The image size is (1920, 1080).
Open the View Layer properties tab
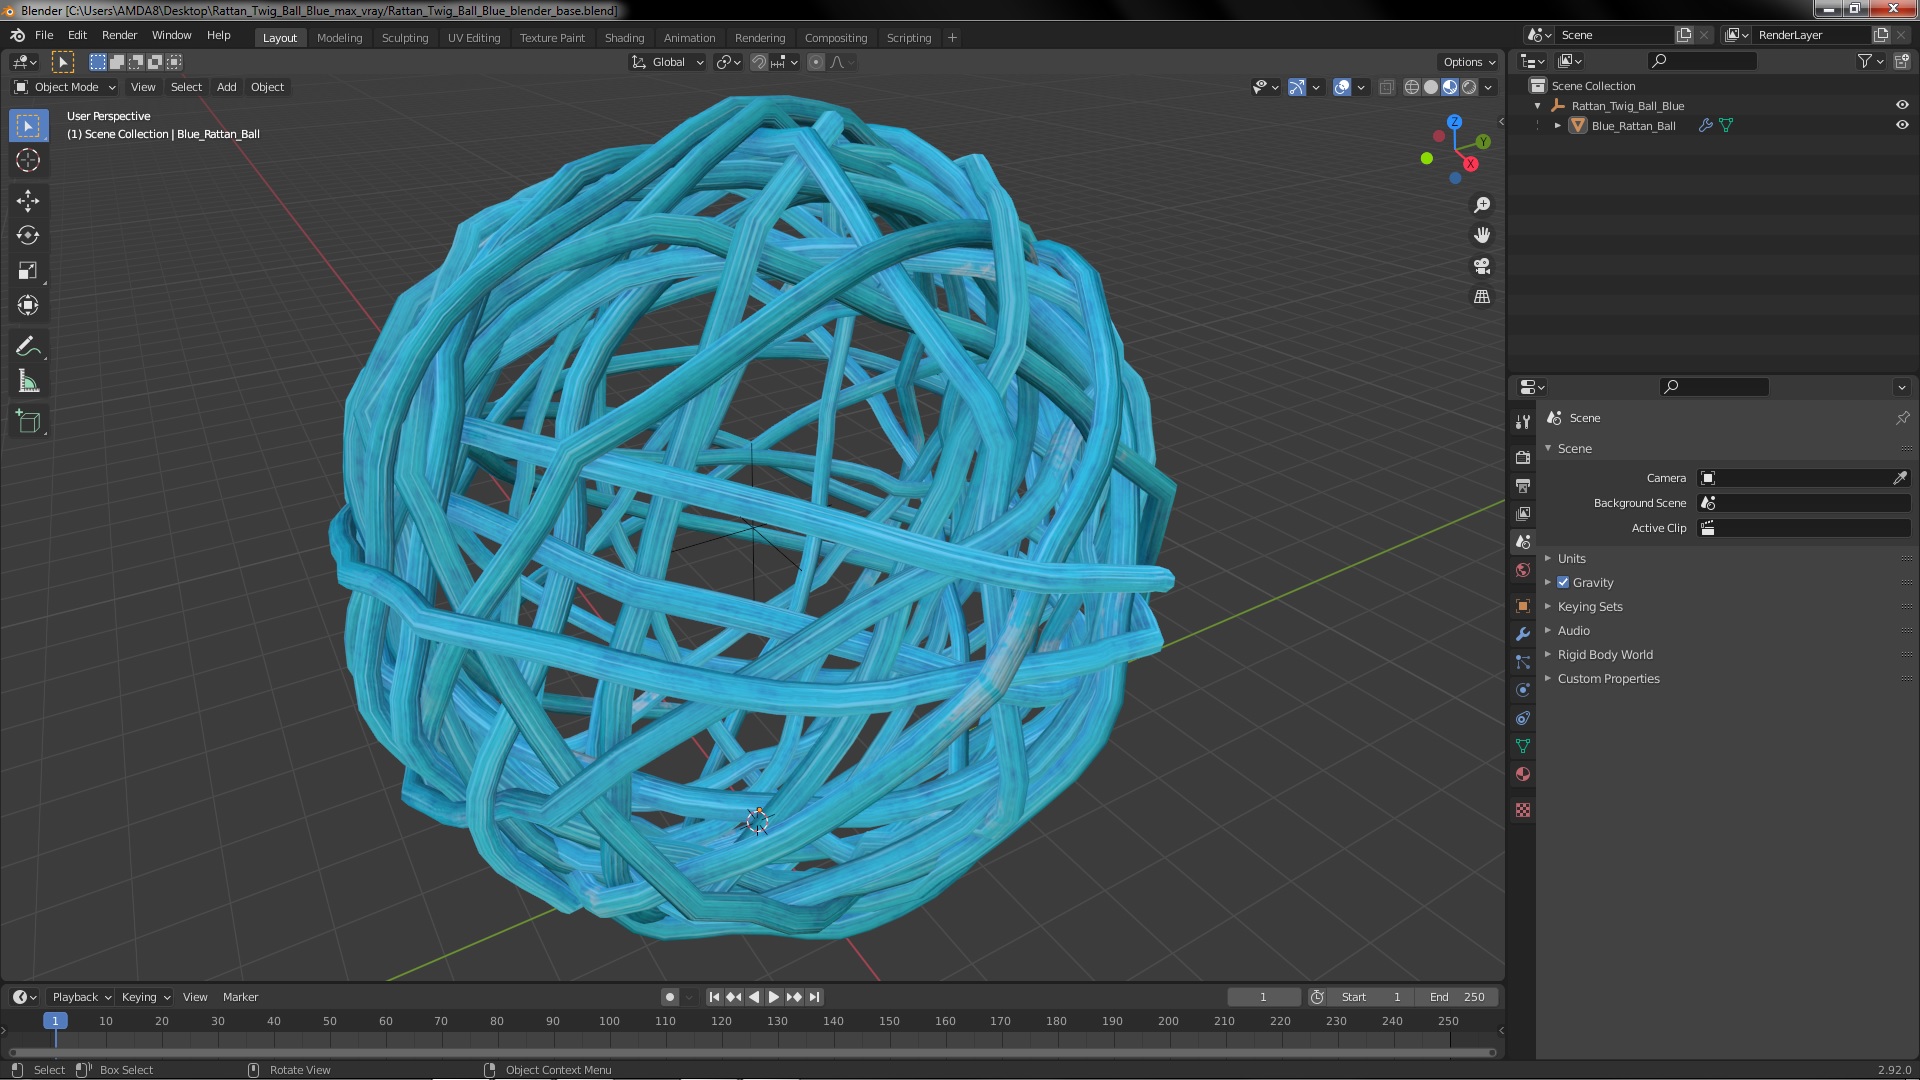[x=1523, y=513]
